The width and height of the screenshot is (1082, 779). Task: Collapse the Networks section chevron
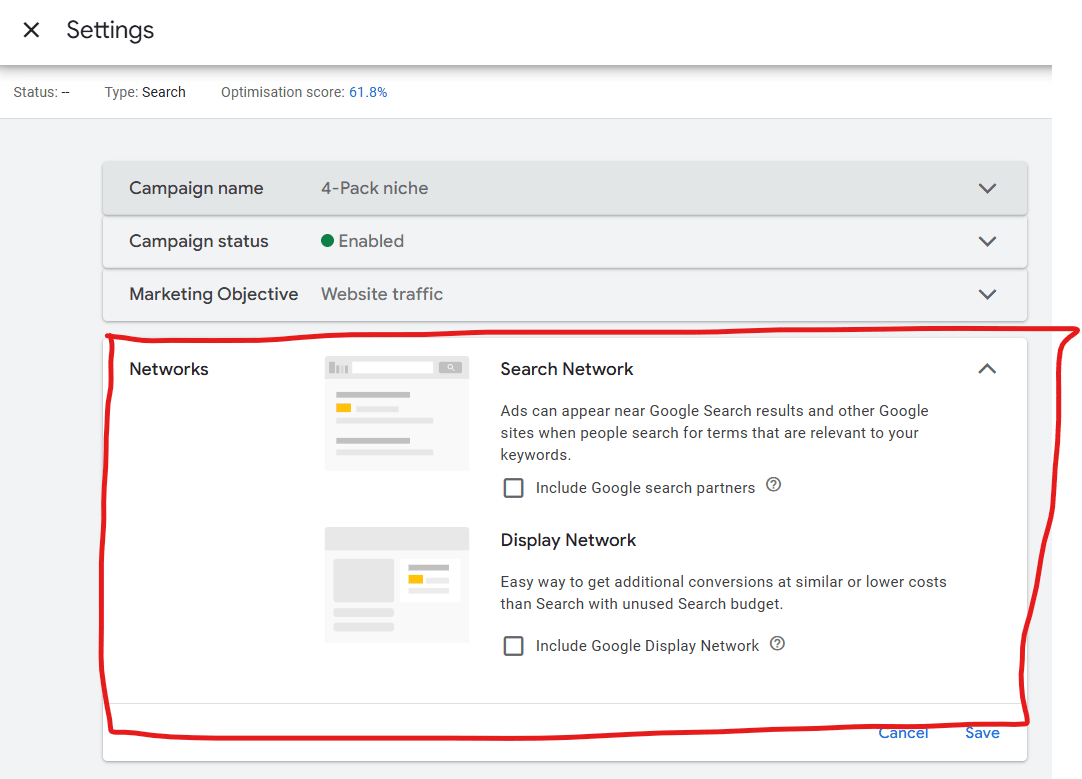[x=987, y=368]
